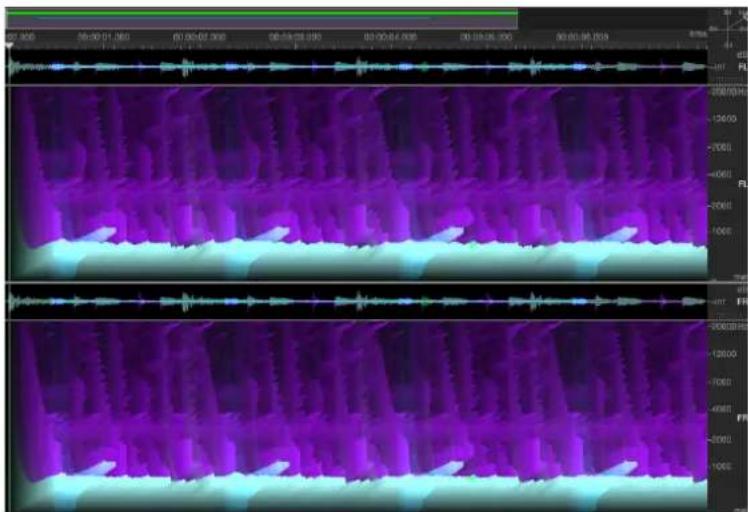Click the 12000 Hz mark on FR frequency scale
This screenshot has height=512, width=748.
pos(723,354)
